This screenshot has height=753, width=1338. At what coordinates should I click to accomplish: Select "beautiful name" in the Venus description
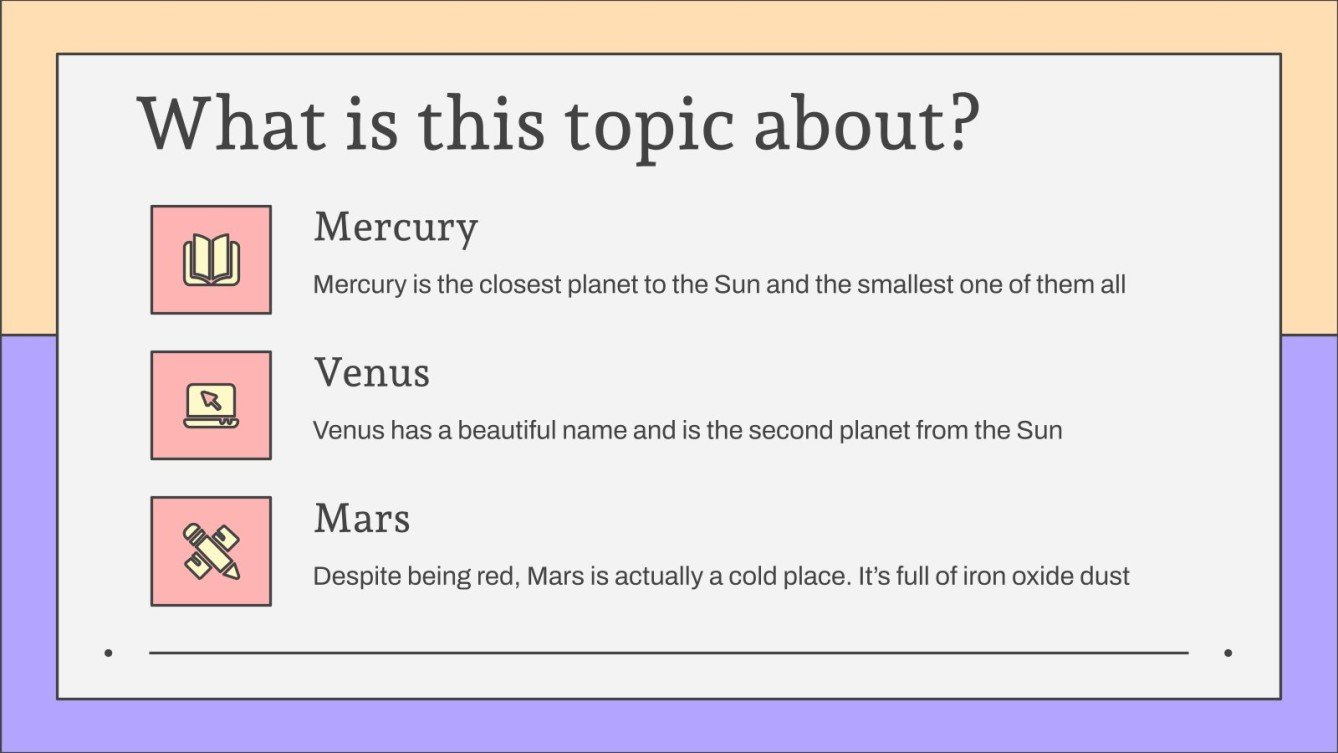[x=542, y=431]
